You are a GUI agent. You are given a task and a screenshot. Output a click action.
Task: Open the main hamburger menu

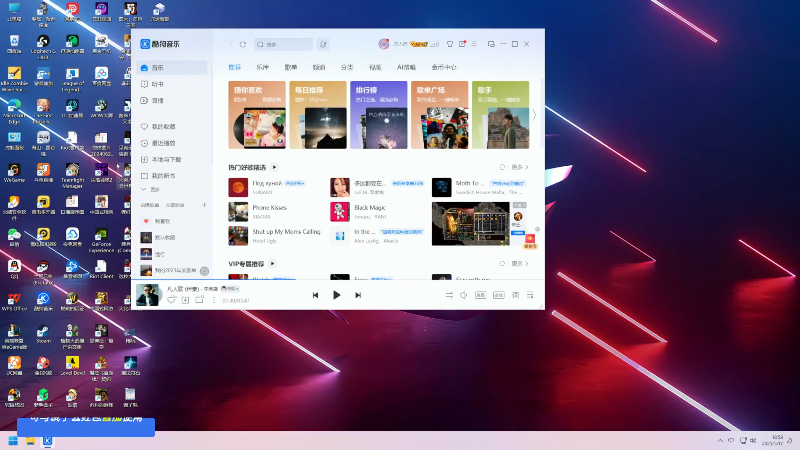coord(474,44)
